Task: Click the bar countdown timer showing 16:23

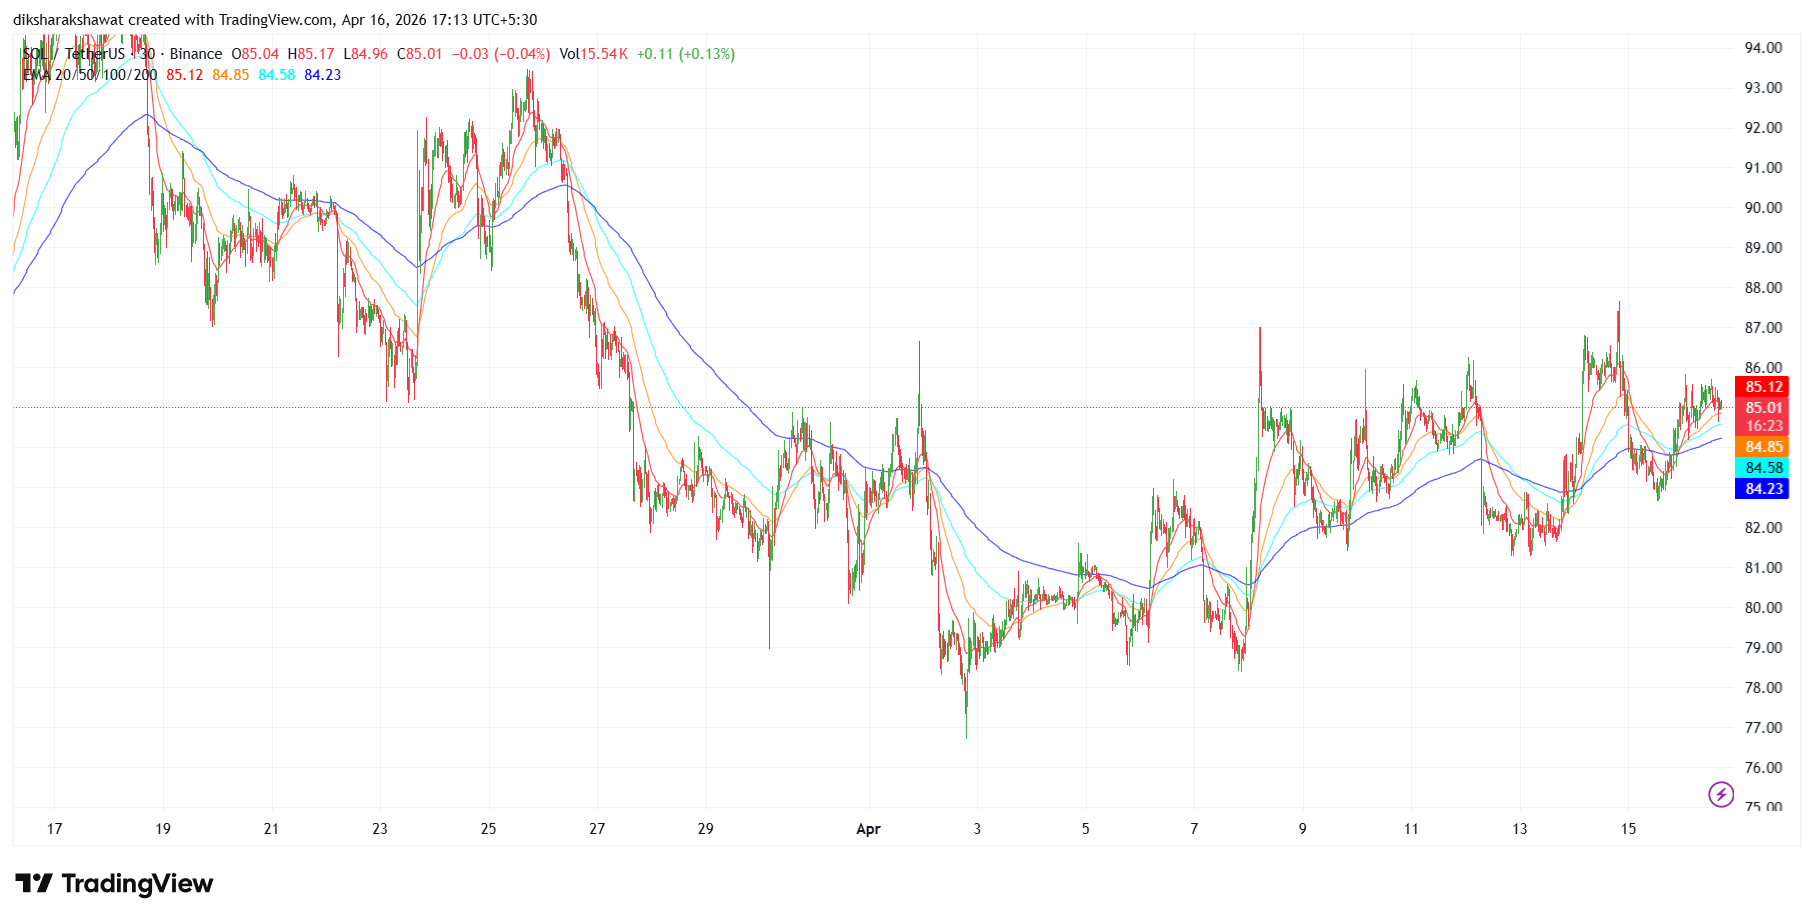Action: coord(1766,426)
